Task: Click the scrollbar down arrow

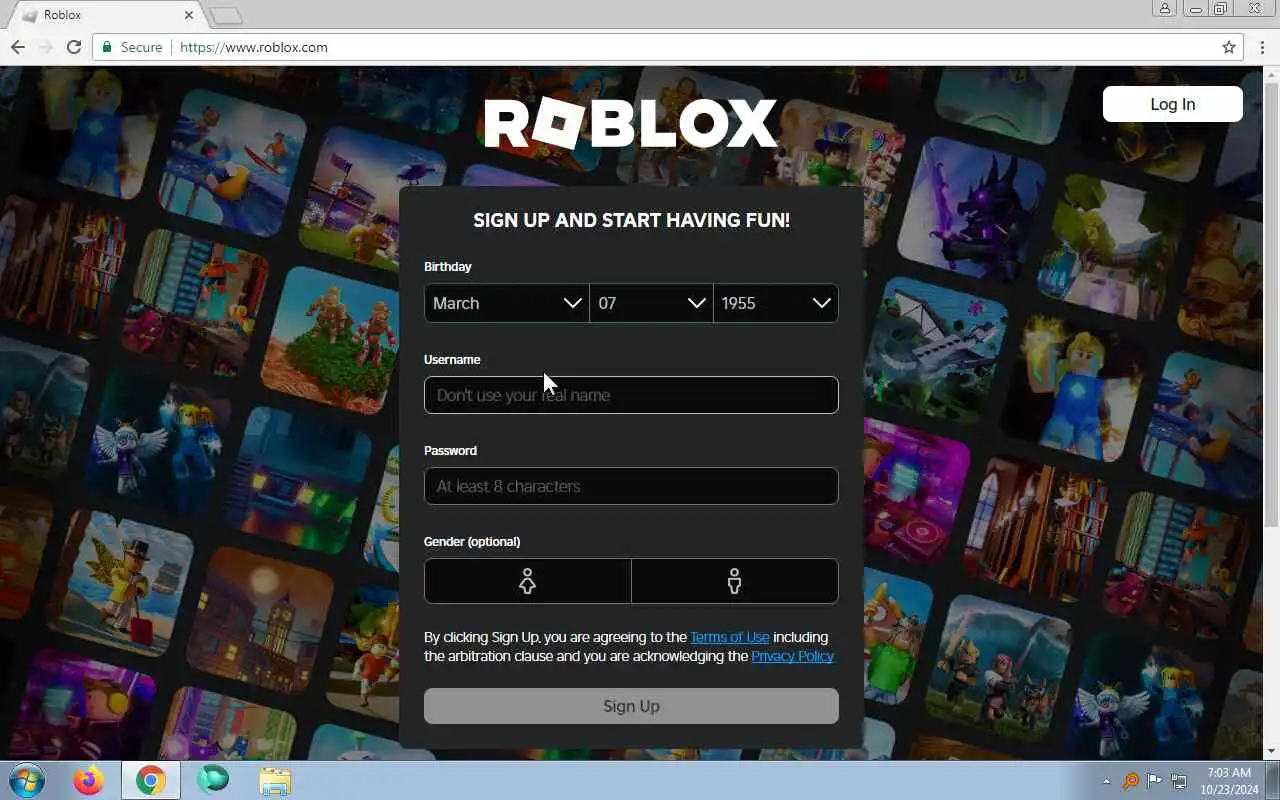Action: click(1272, 751)
